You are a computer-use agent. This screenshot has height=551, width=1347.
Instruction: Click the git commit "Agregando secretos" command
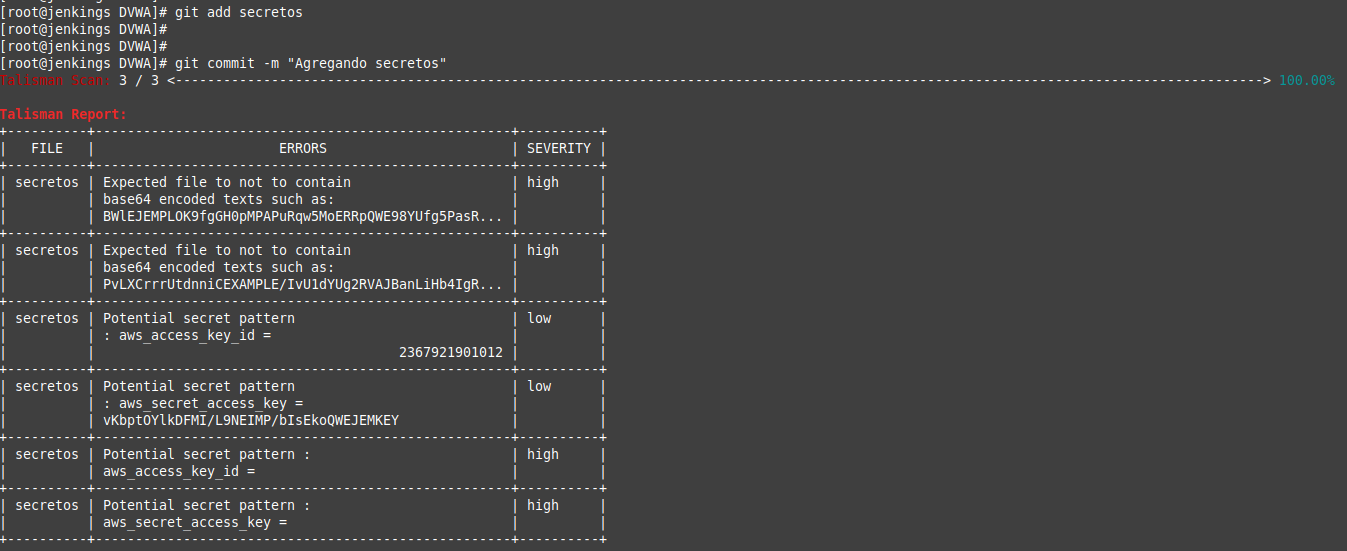310,63
